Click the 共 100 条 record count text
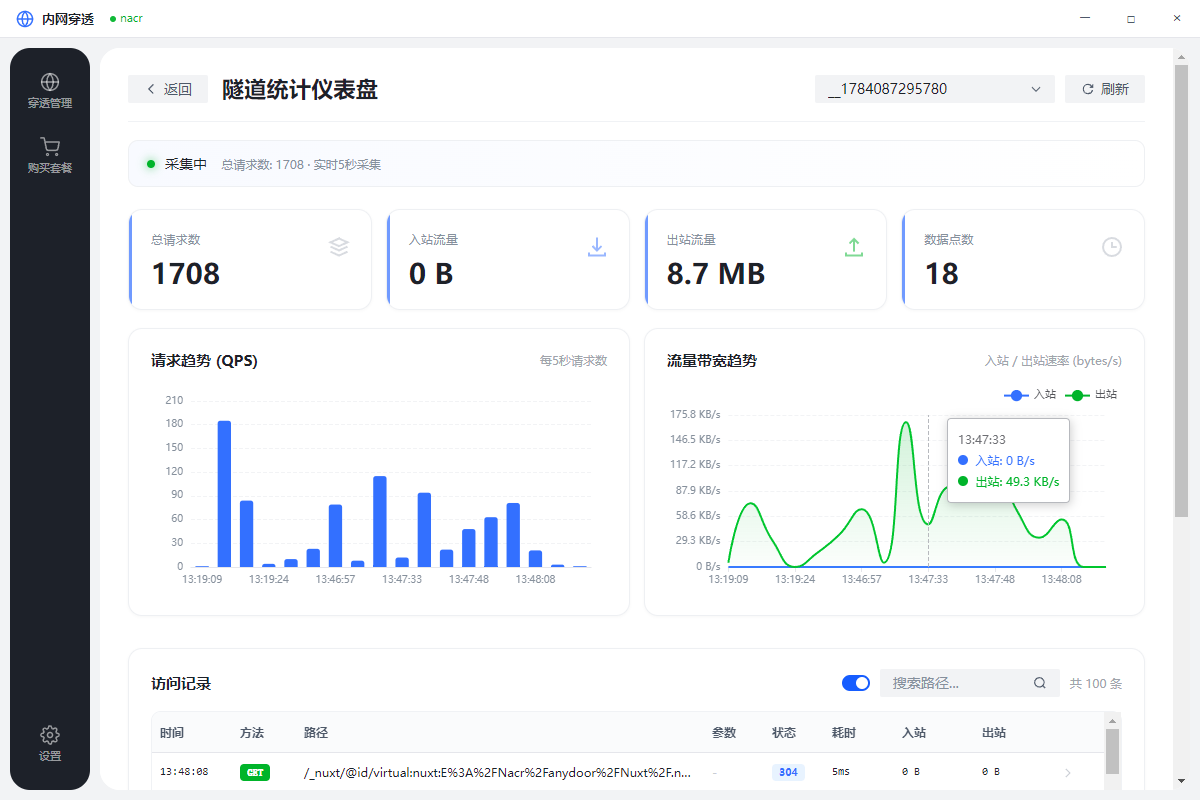Image resolution: width=1200 pixels, height=800 pixels. (1096, 683)
